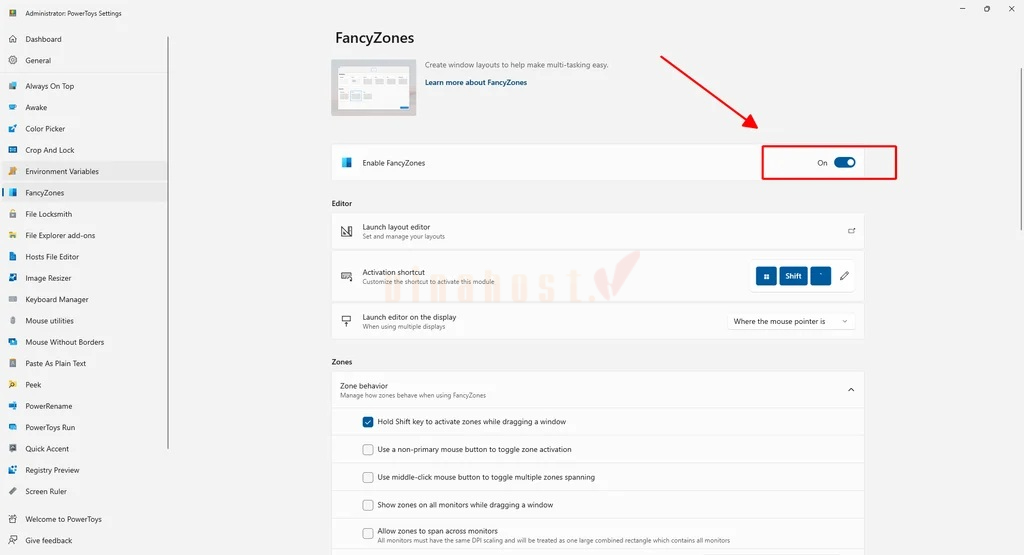This screenshot has height=555, width=1024.
Task: Click the Awake module icon
Action: pyautogui.click(x=12, y=107)
